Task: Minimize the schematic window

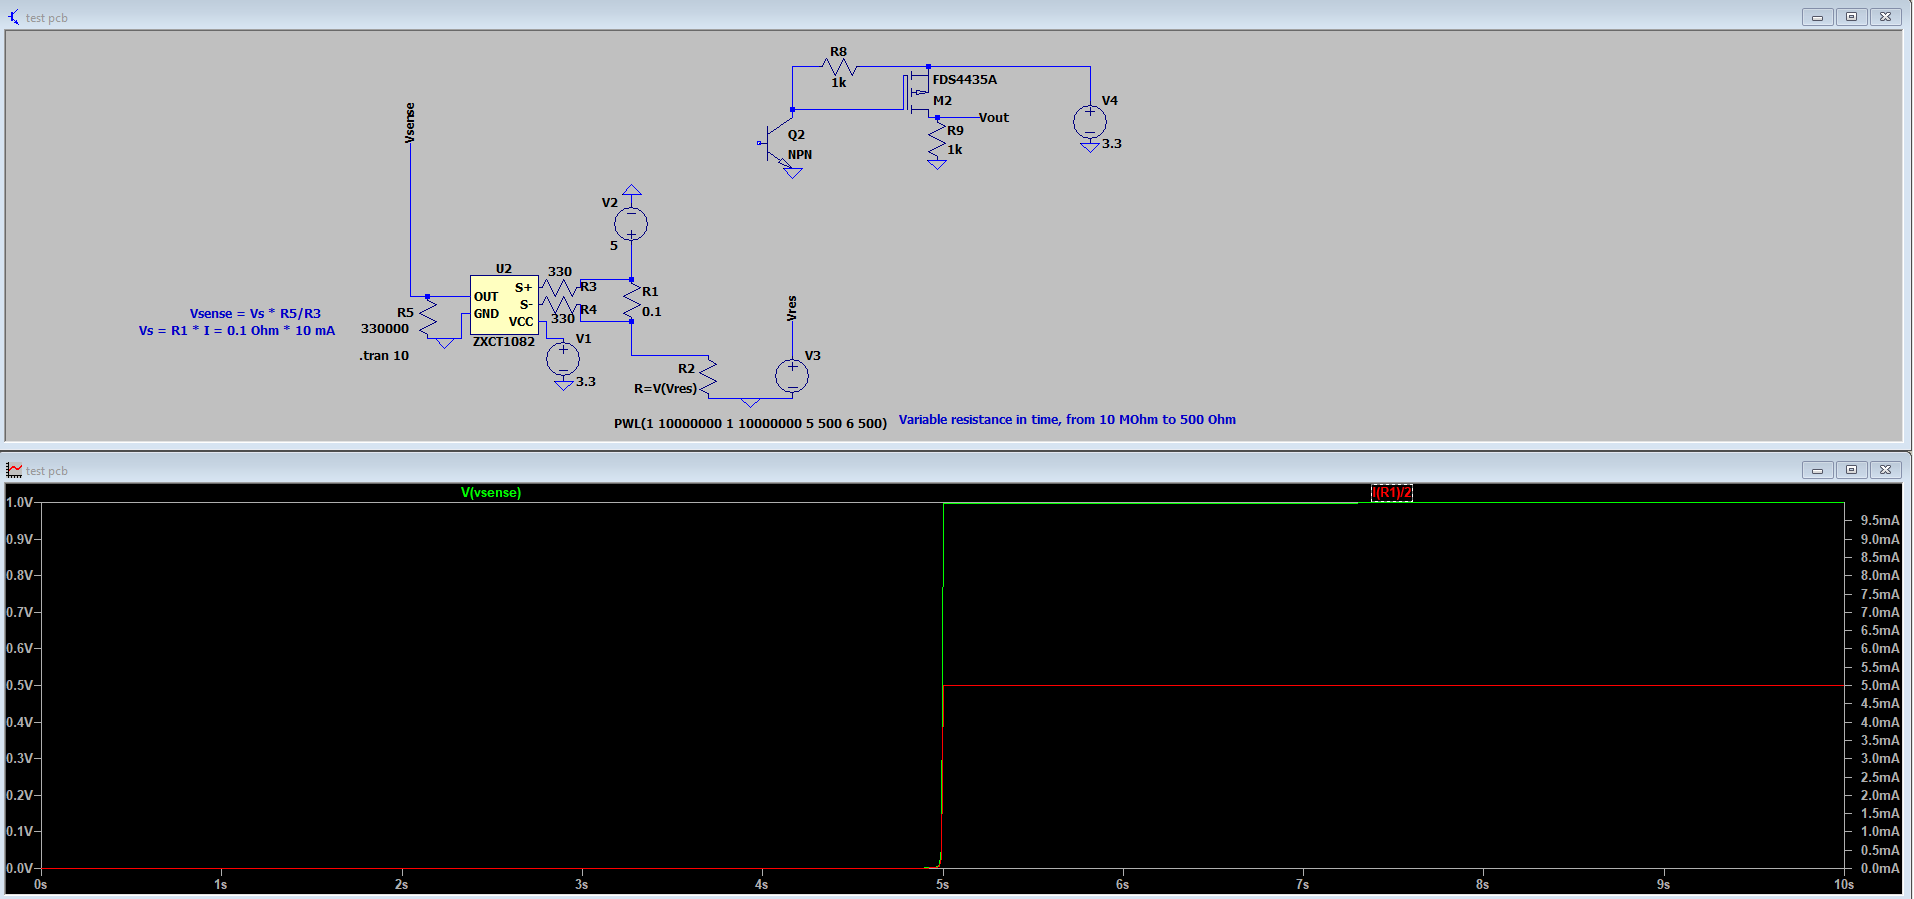Action: point(1817,17)
